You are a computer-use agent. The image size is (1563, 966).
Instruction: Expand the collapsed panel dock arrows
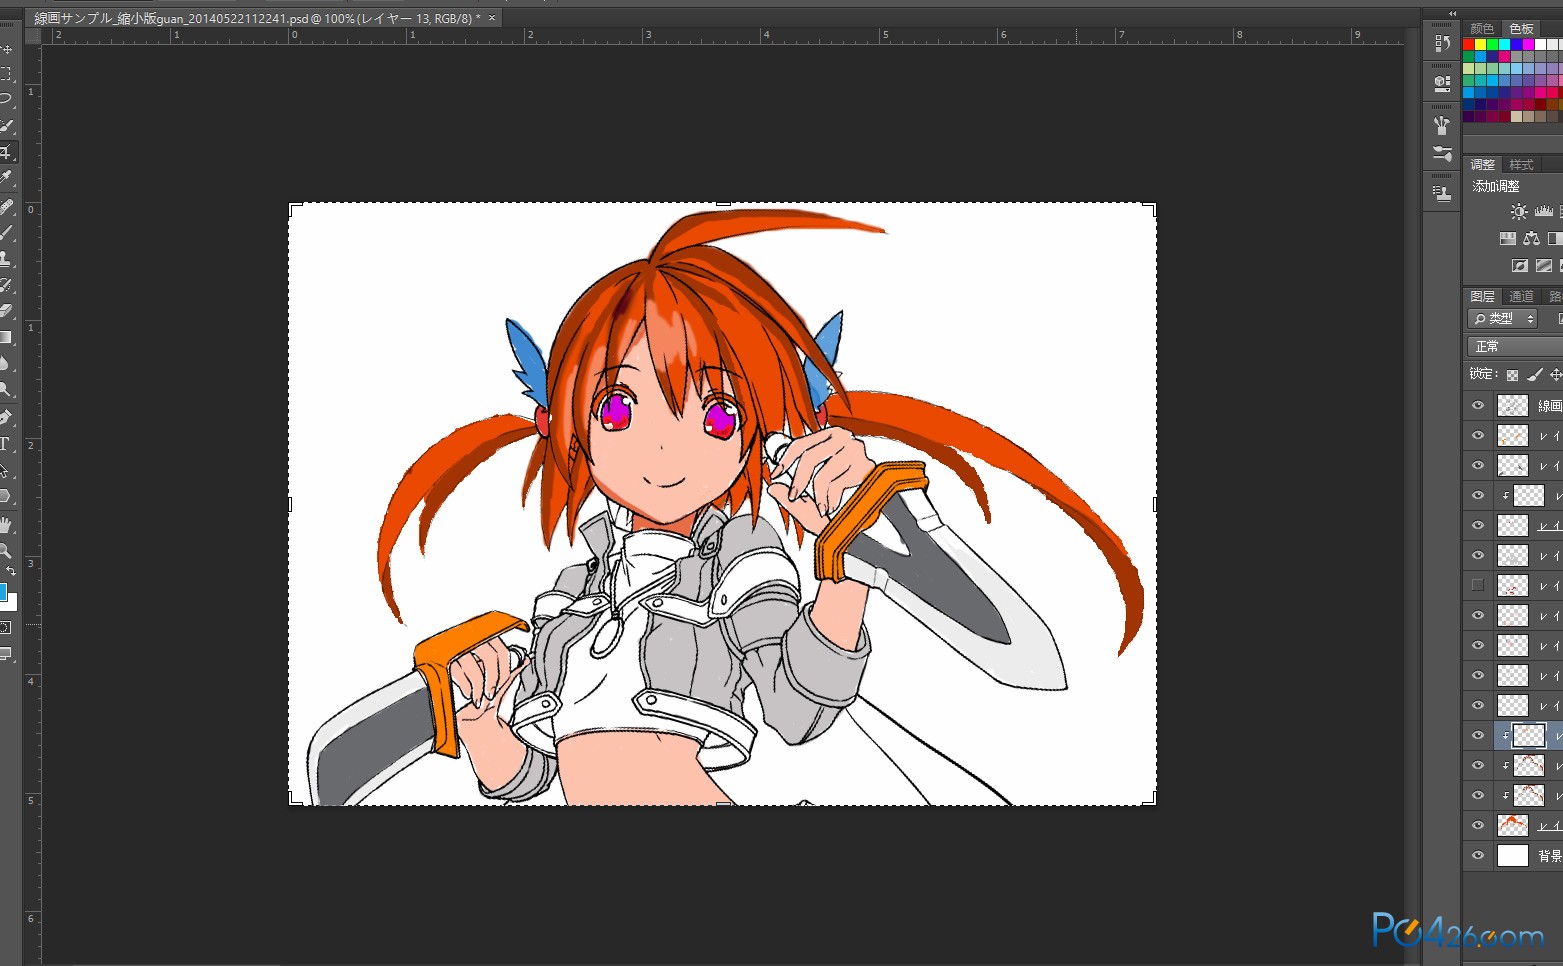1452,13
